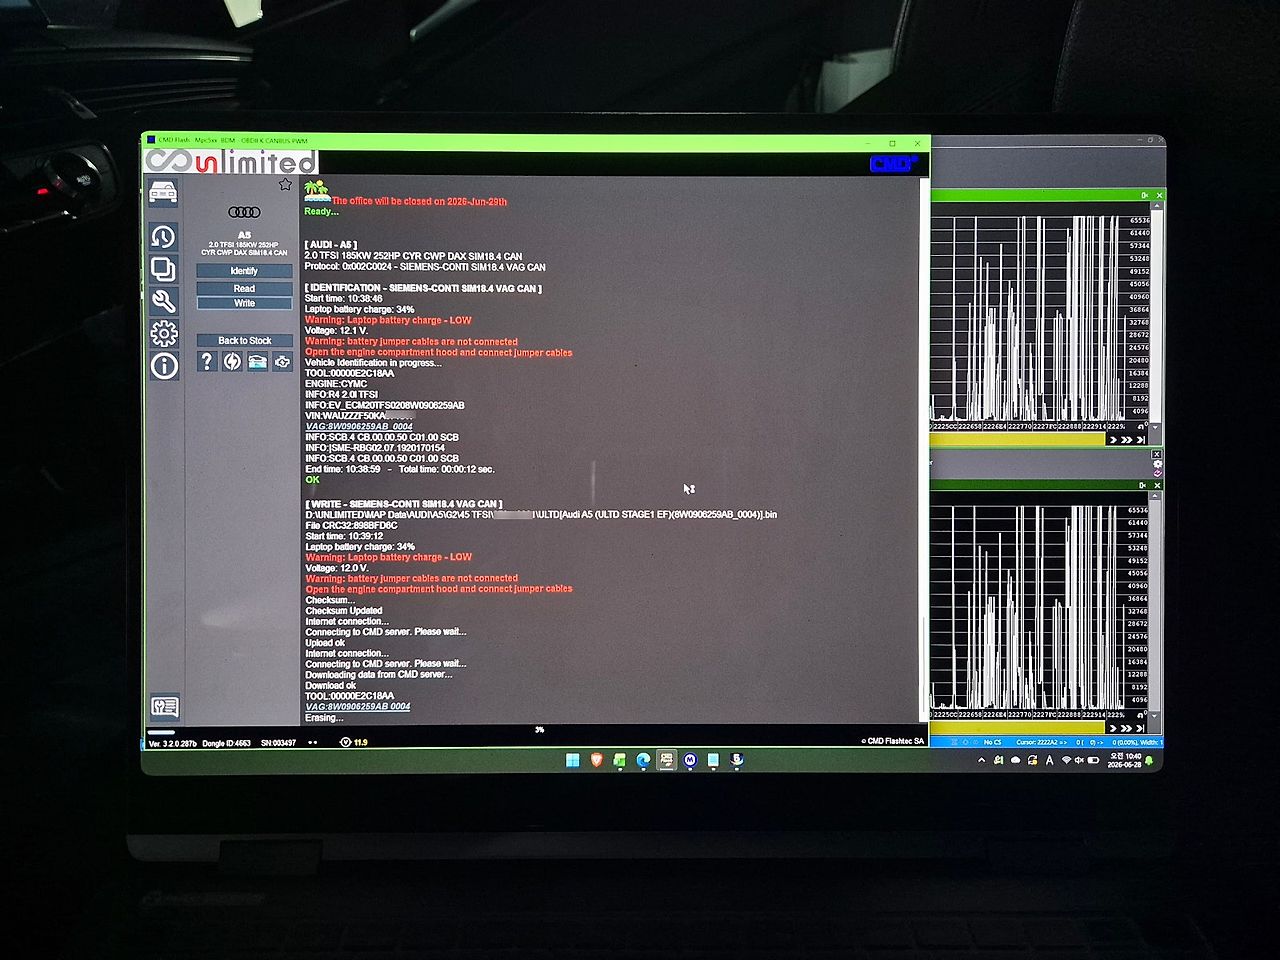Open the wrench tools icon

coord(164,301)
